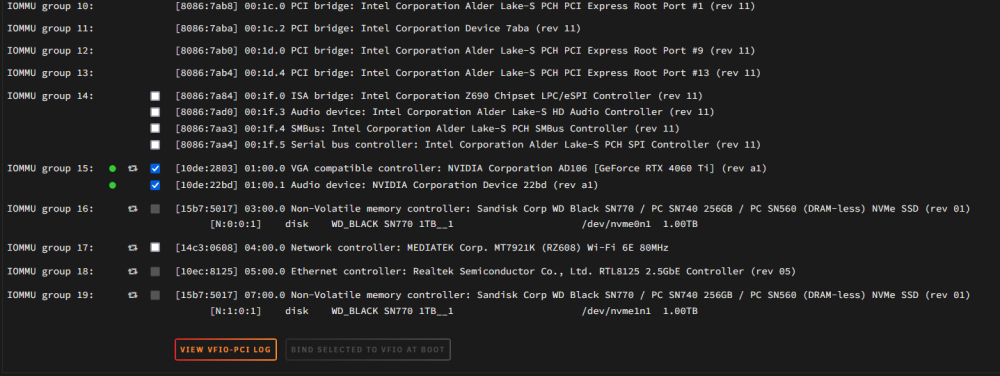Click the PCI Express Root Port #9 entry
The width and height of the screenshot is (1000, 376).
point(465,51)
